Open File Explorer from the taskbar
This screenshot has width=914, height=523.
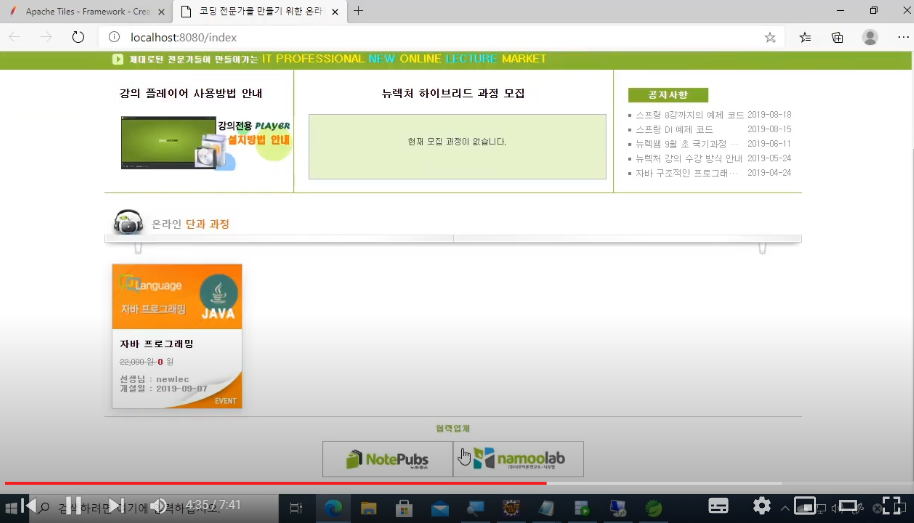pos(368,508)
